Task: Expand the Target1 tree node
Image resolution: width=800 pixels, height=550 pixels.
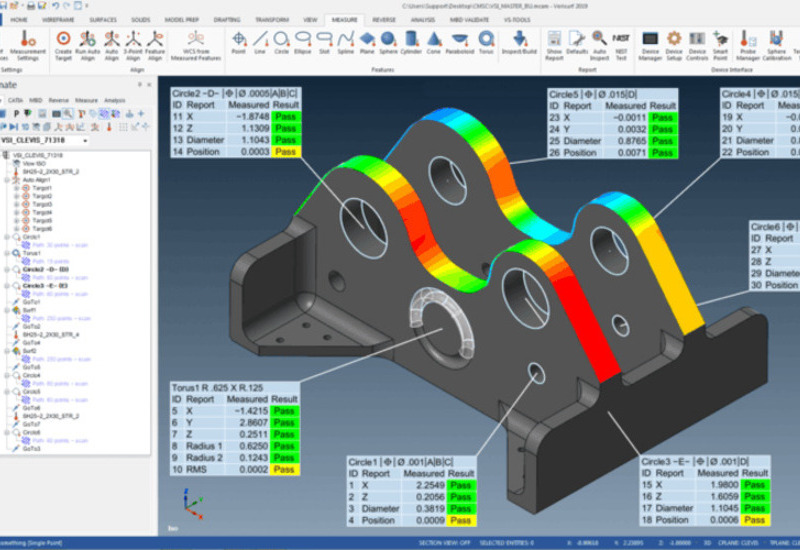Action: [x=17, y=188]
